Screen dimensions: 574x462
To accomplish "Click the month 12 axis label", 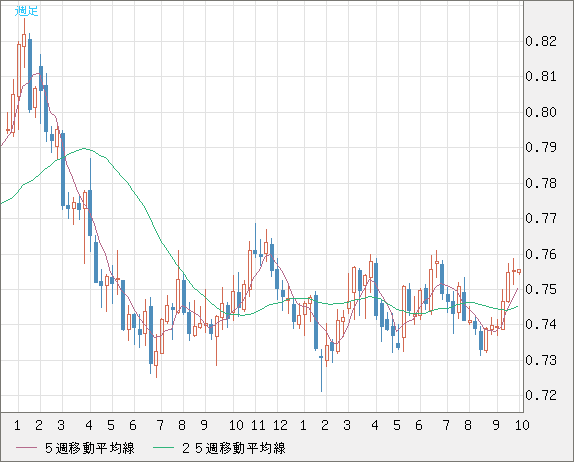I will point(280,425).
